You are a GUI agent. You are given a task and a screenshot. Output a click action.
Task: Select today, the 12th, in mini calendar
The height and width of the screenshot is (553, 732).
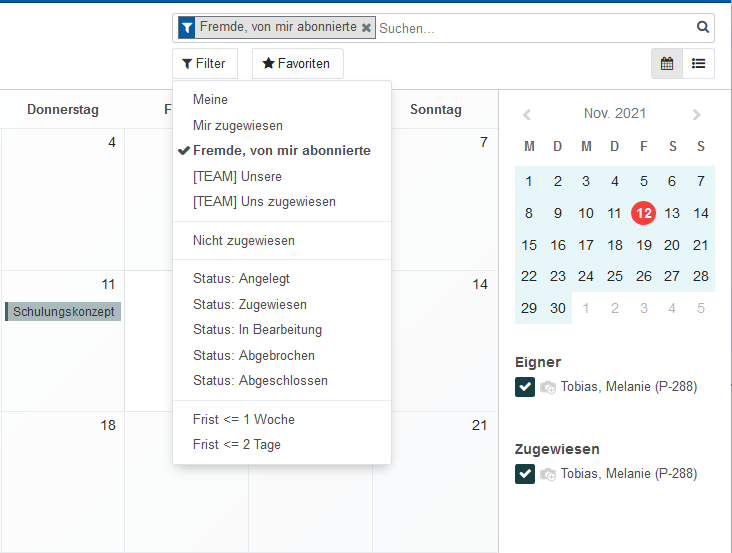coord(643,213)
